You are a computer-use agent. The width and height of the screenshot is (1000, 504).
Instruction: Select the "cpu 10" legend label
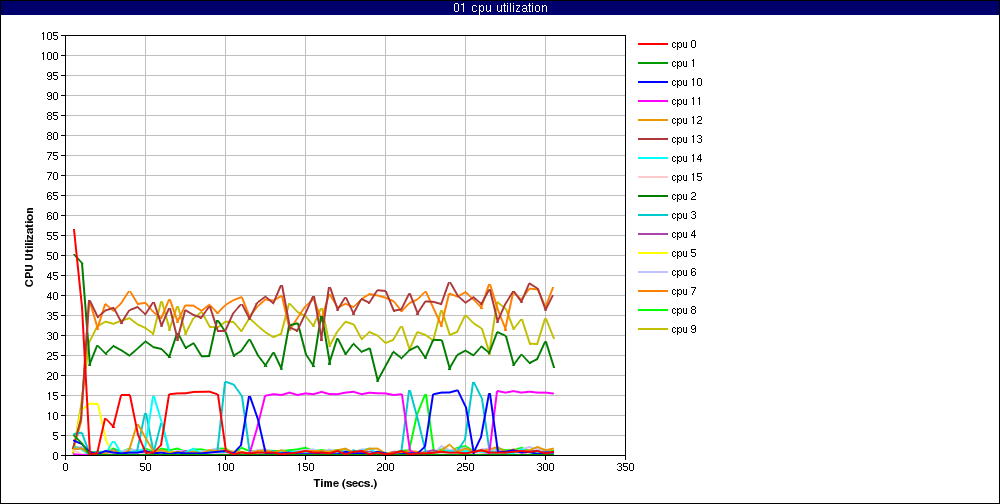pos(686,82)
